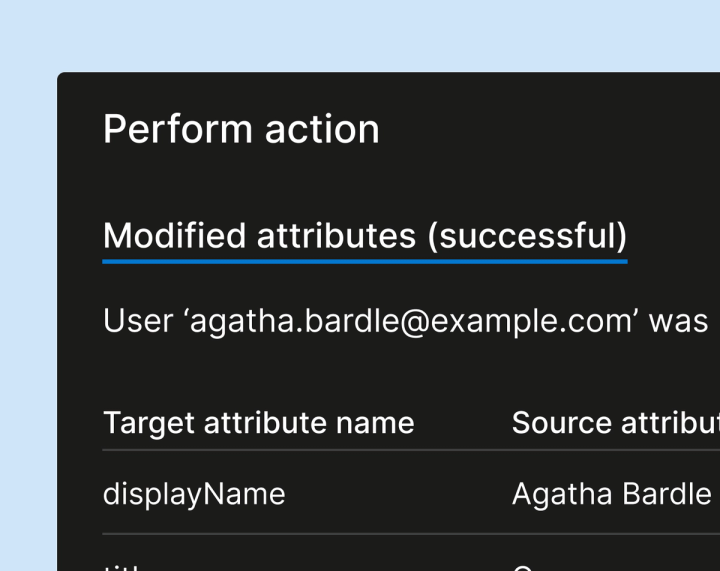
Task: Select the "Modified attributes (successful)" tab
Action: coord(365,236)
